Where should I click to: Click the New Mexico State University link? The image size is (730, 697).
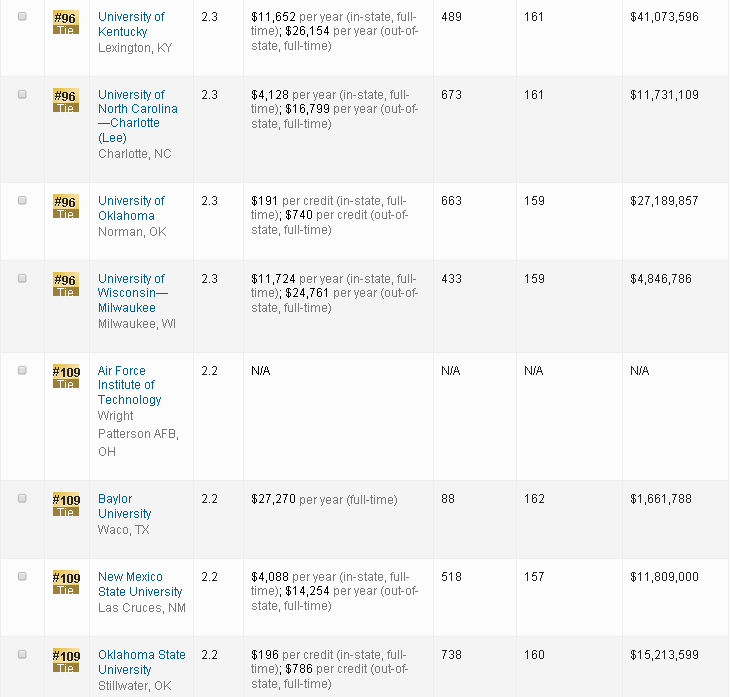click(x=140, y=584)
